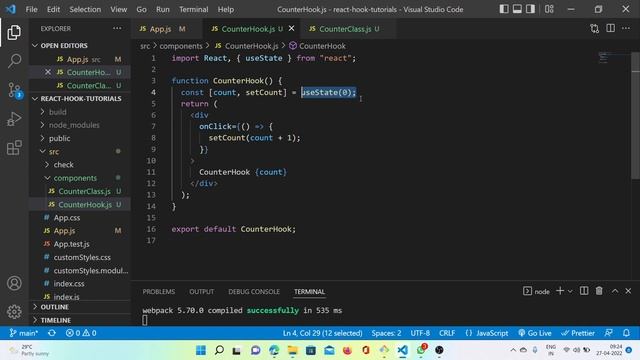This screenshot has width=640, height=360.
Task: Kill terminal with trash icon
Action: [599, 291]
